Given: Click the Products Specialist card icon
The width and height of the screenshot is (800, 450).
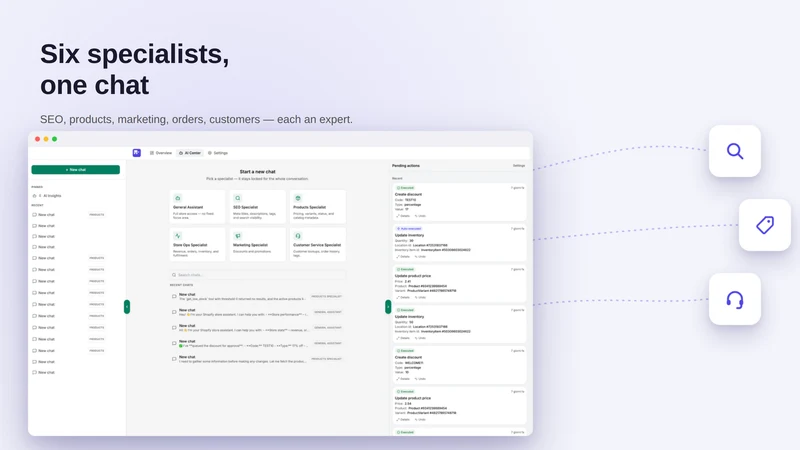Looking at the screenshot, I should (x=298, y=198).
